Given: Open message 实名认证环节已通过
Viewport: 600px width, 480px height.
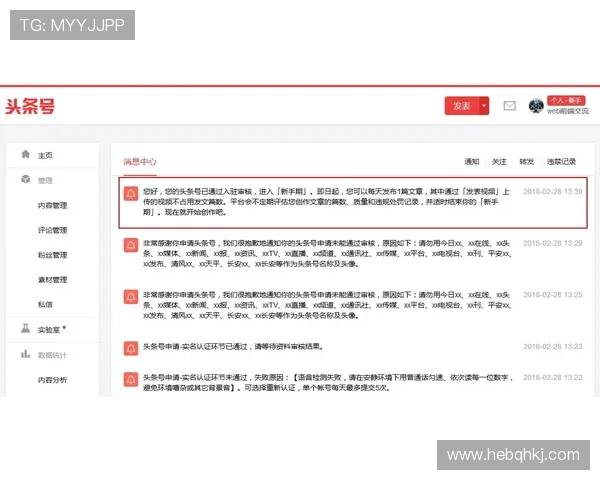Looking at the screenshot, I should (233, 346).
